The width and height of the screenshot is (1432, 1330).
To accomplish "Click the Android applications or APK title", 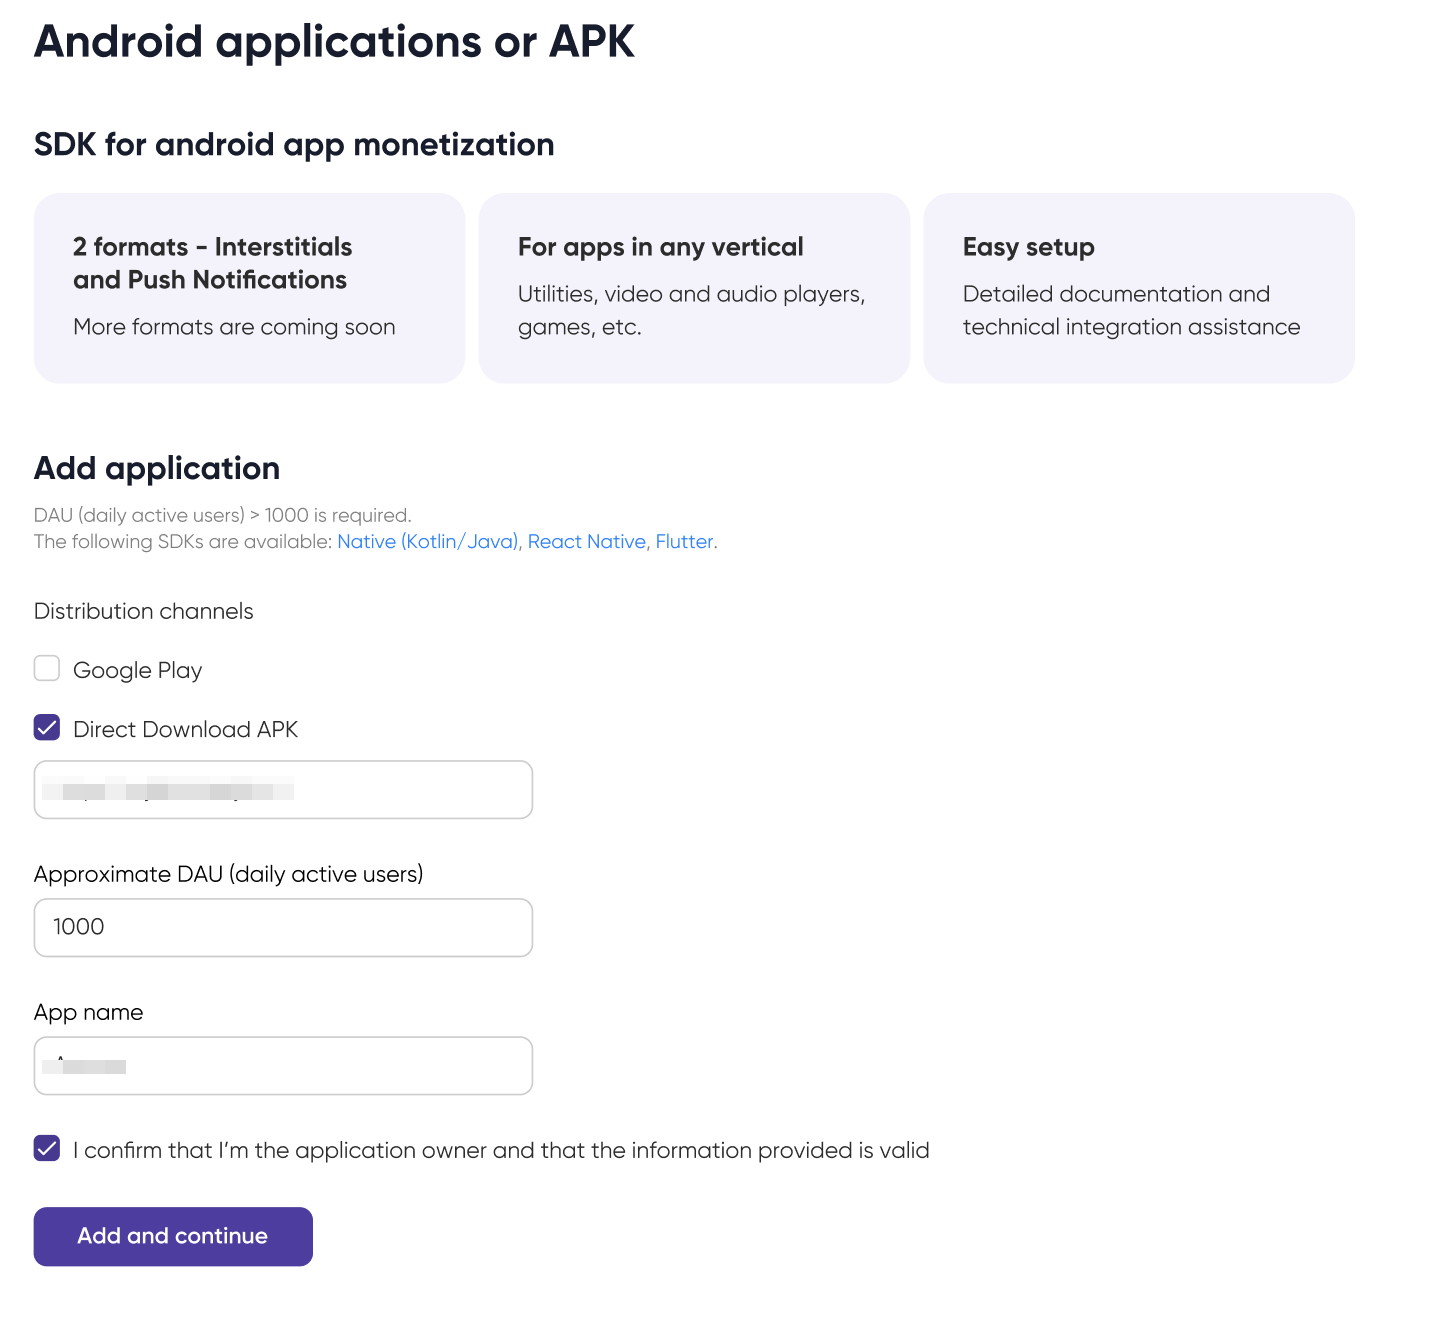I will [334, 42].
